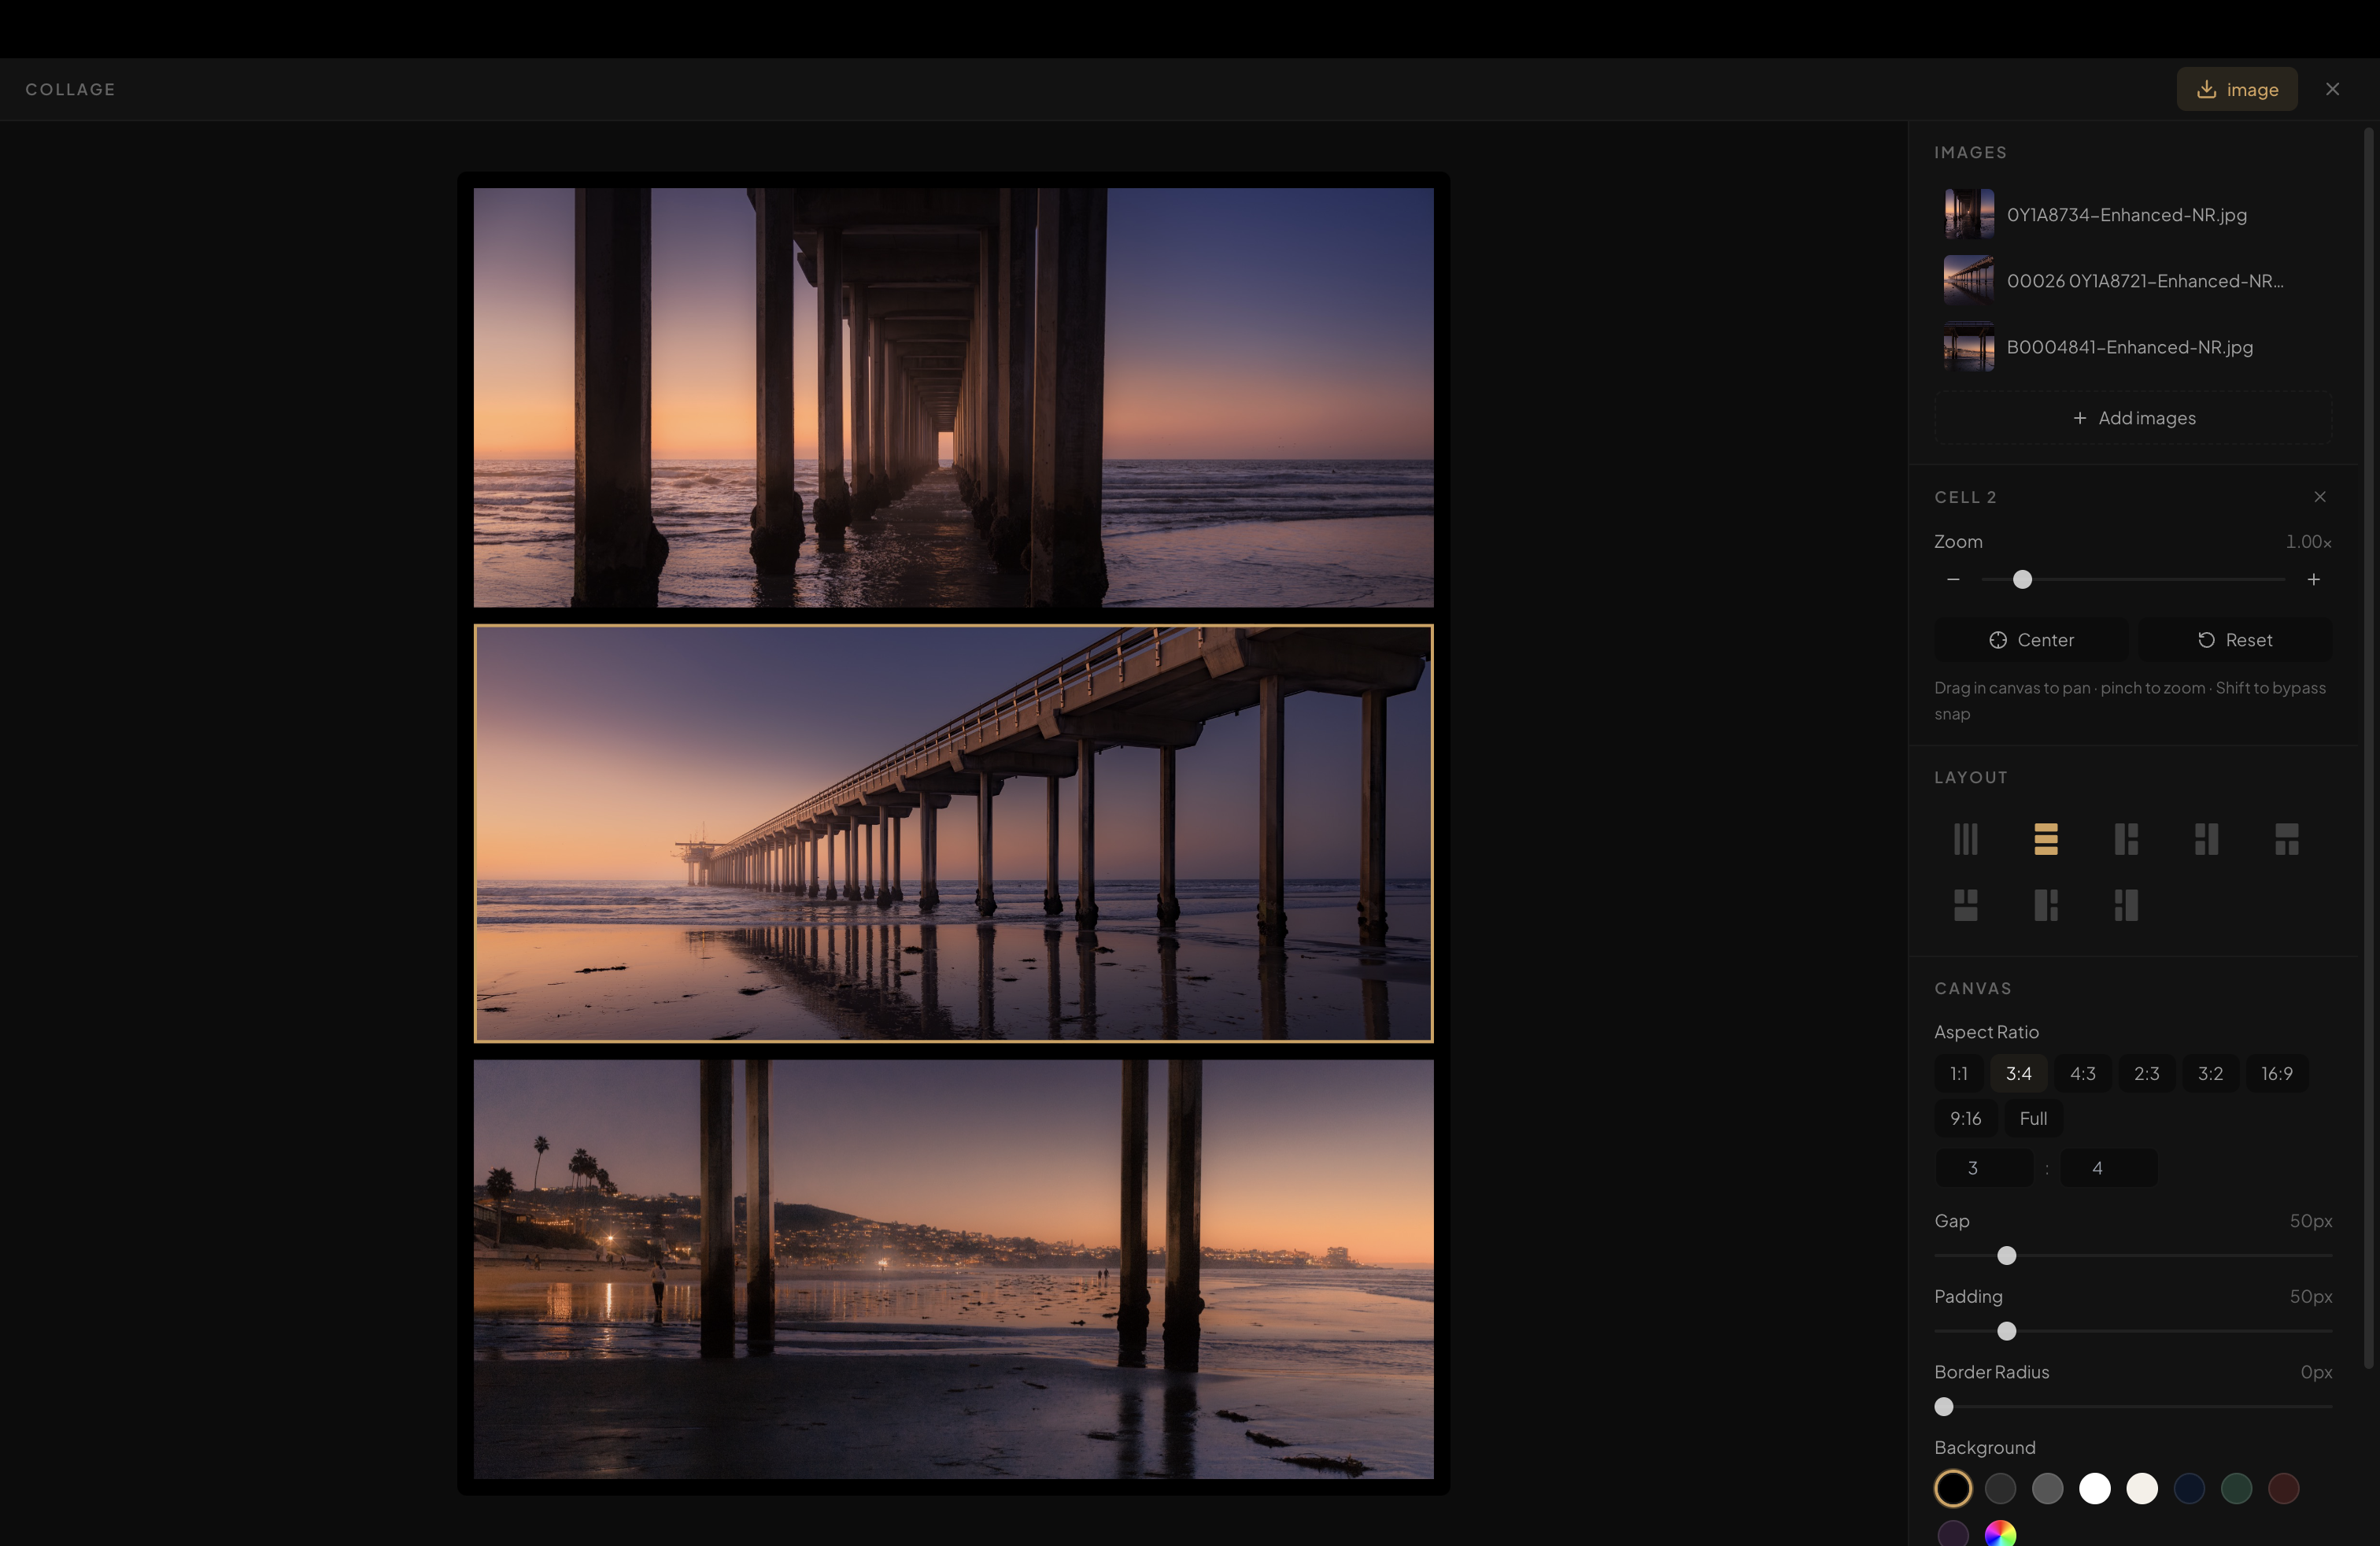This screenshot has height=1546, width=2380.
Task: Select thumbnail of 00026 0Y1A8721-Enhanced-NR image
Action: pyautogui.click(x=1968, y=280)
